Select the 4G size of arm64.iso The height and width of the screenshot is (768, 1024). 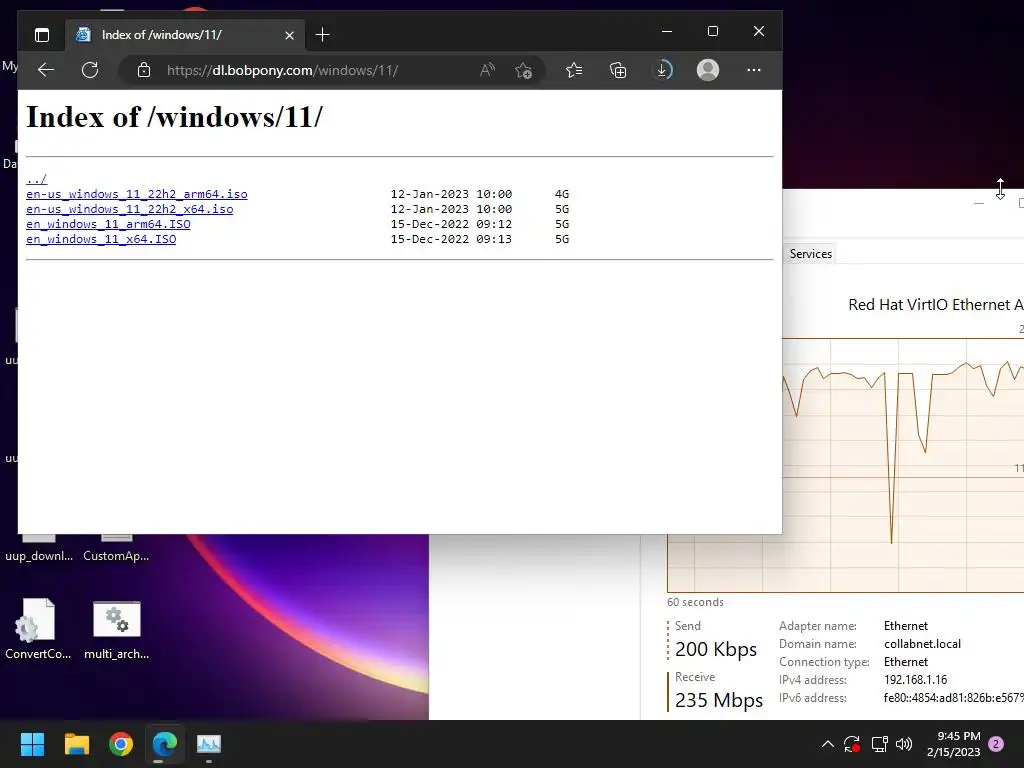click(x=562, y=194)
